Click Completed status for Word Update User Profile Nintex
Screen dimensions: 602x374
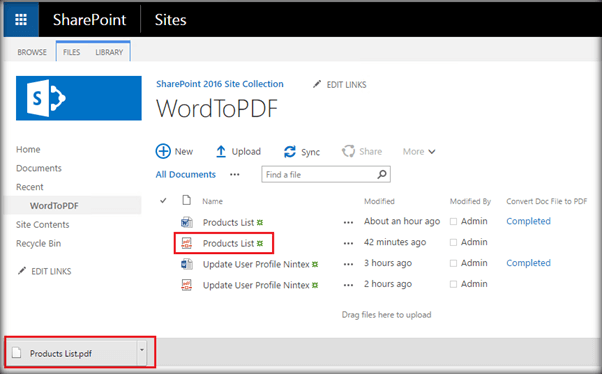[528, 263]
